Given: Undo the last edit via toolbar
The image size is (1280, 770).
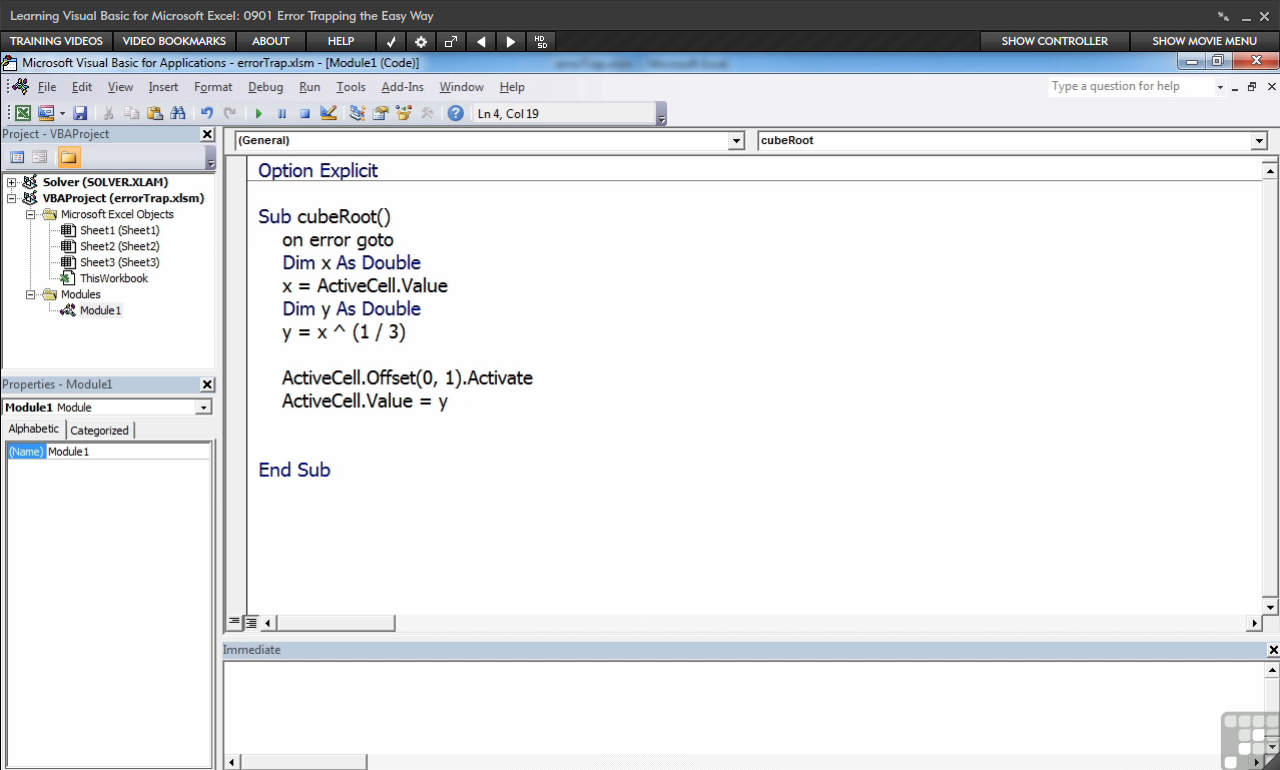Looking at the screenshot, I should coord(207,113).
